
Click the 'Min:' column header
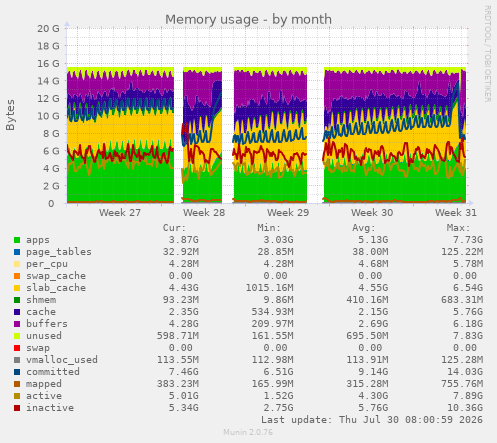click(x=269, y=228)
